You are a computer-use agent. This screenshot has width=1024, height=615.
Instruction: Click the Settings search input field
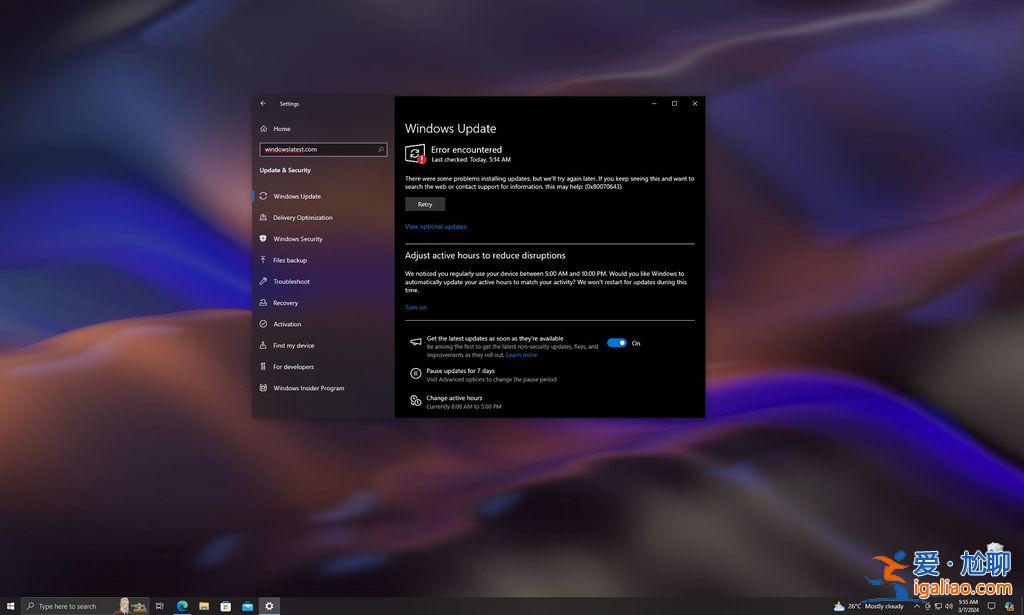pyautogui.click(x=317, y=149)
